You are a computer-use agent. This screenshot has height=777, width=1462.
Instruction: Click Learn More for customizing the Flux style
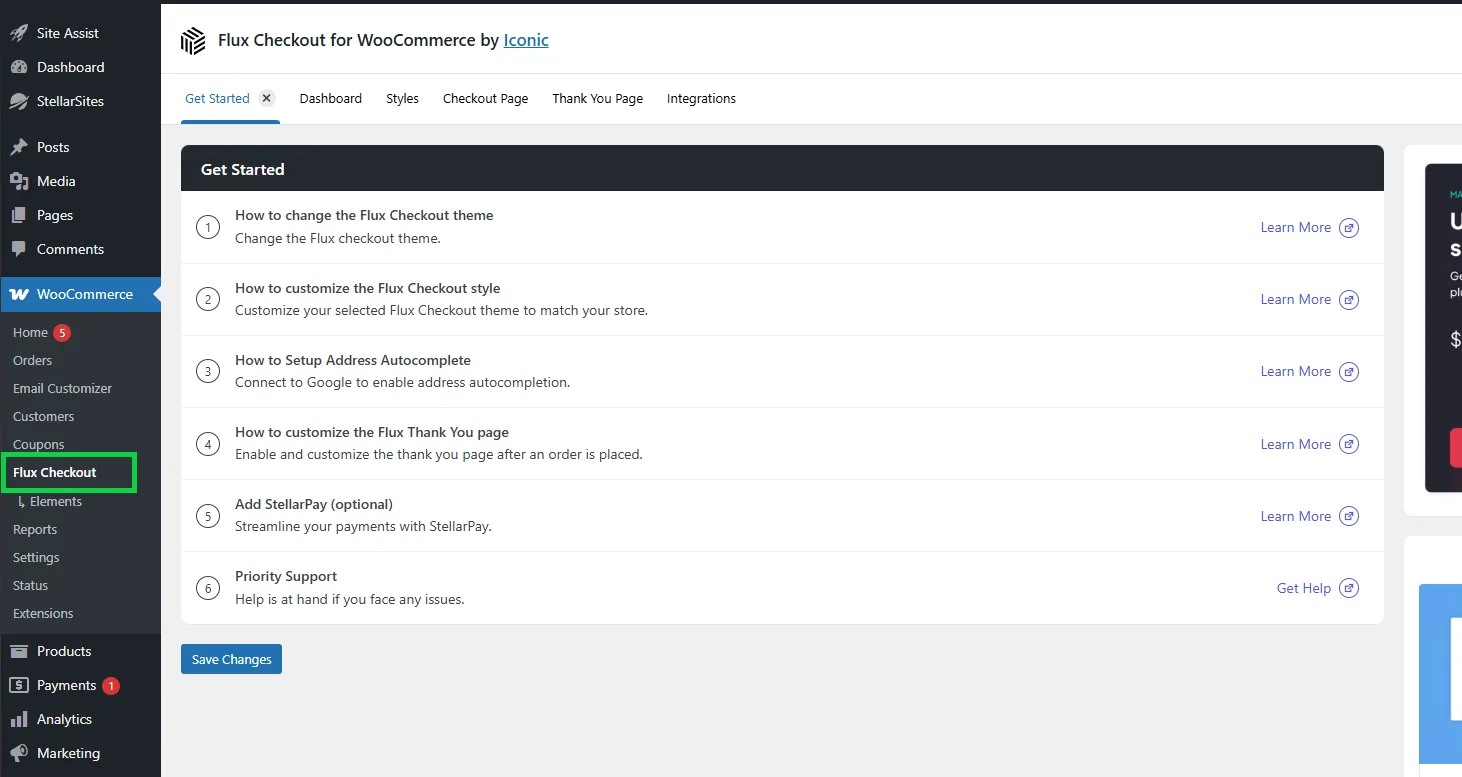pos(1295,299)
